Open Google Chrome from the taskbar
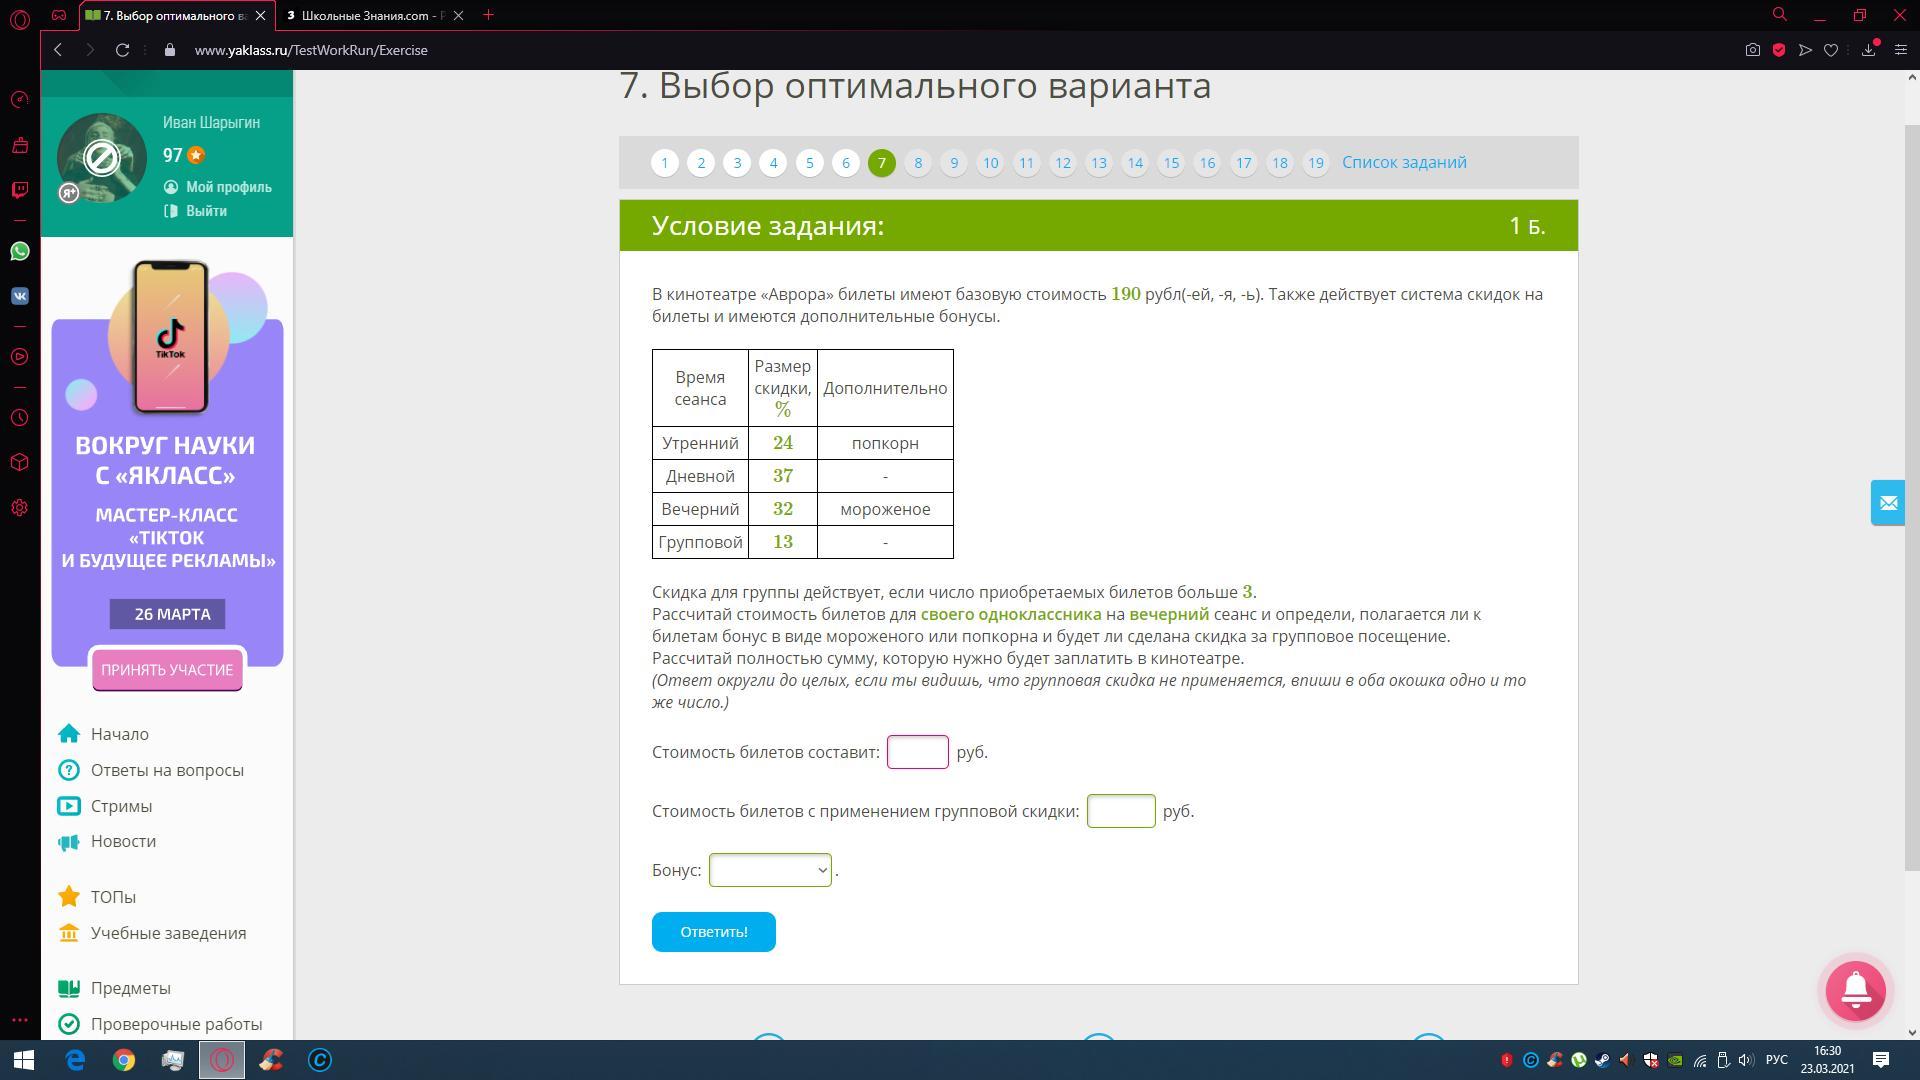Screen dimensions: 1920x1080 [x=124, y=1060]
